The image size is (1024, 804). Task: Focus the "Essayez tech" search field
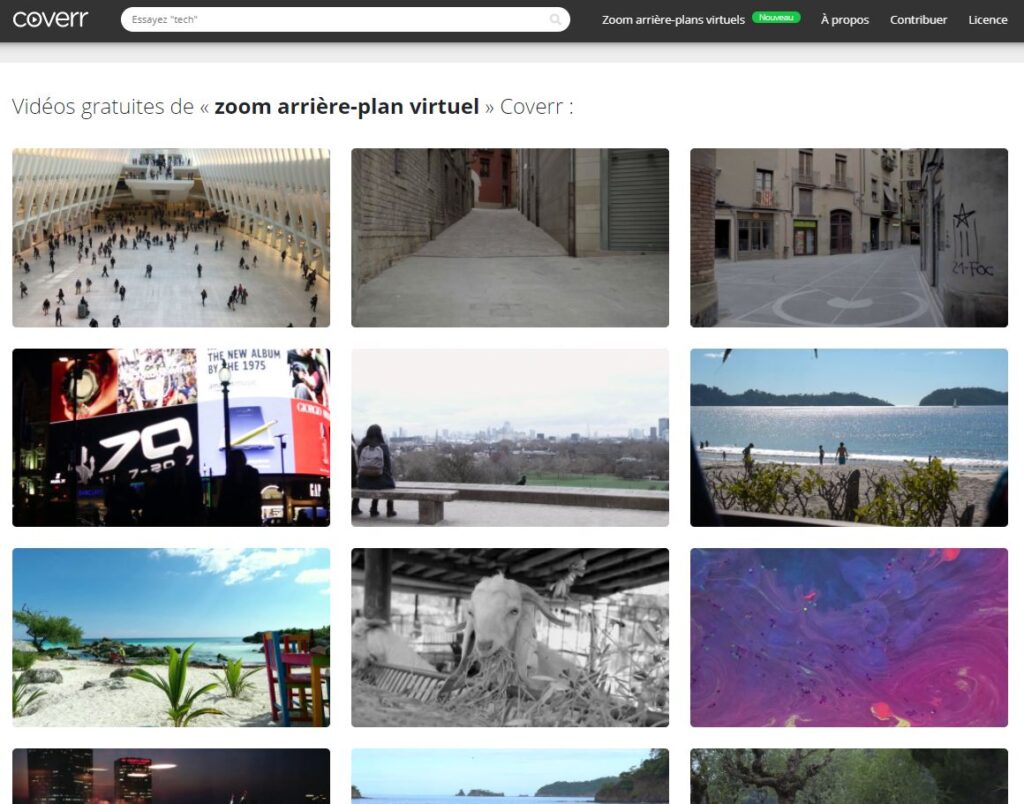(345, 20)
